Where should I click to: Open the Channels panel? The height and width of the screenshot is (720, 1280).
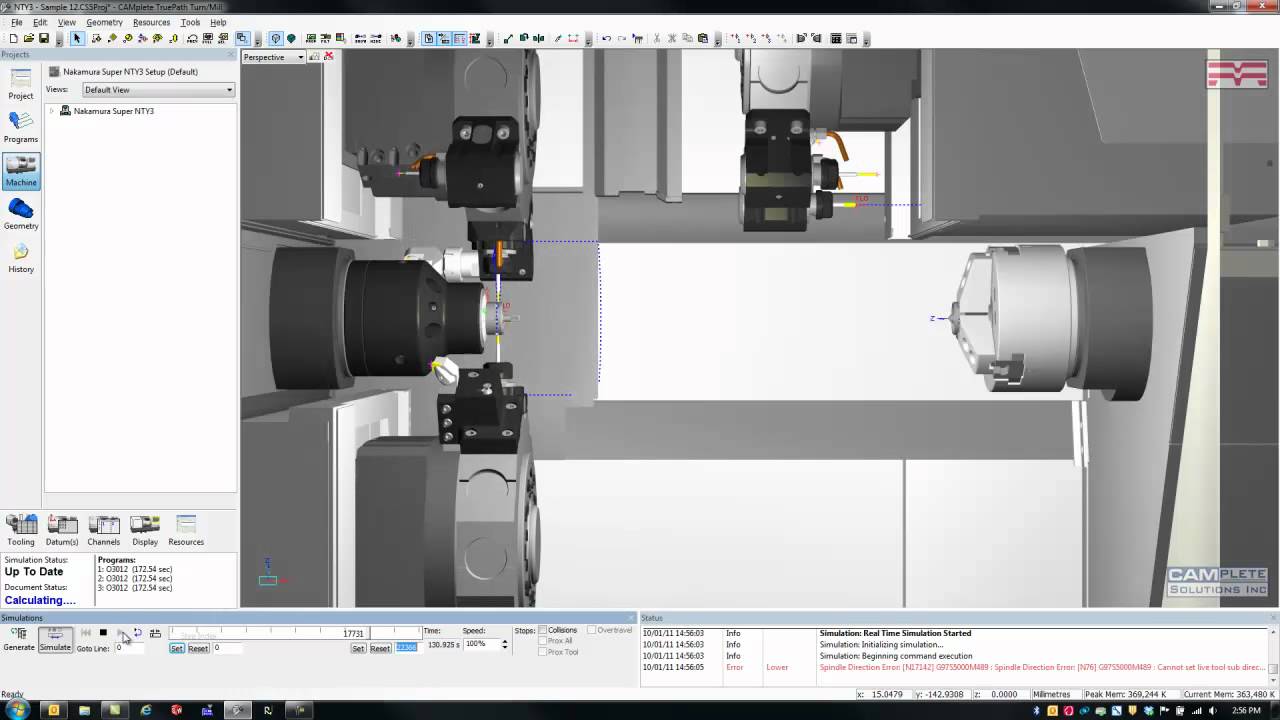104,530
